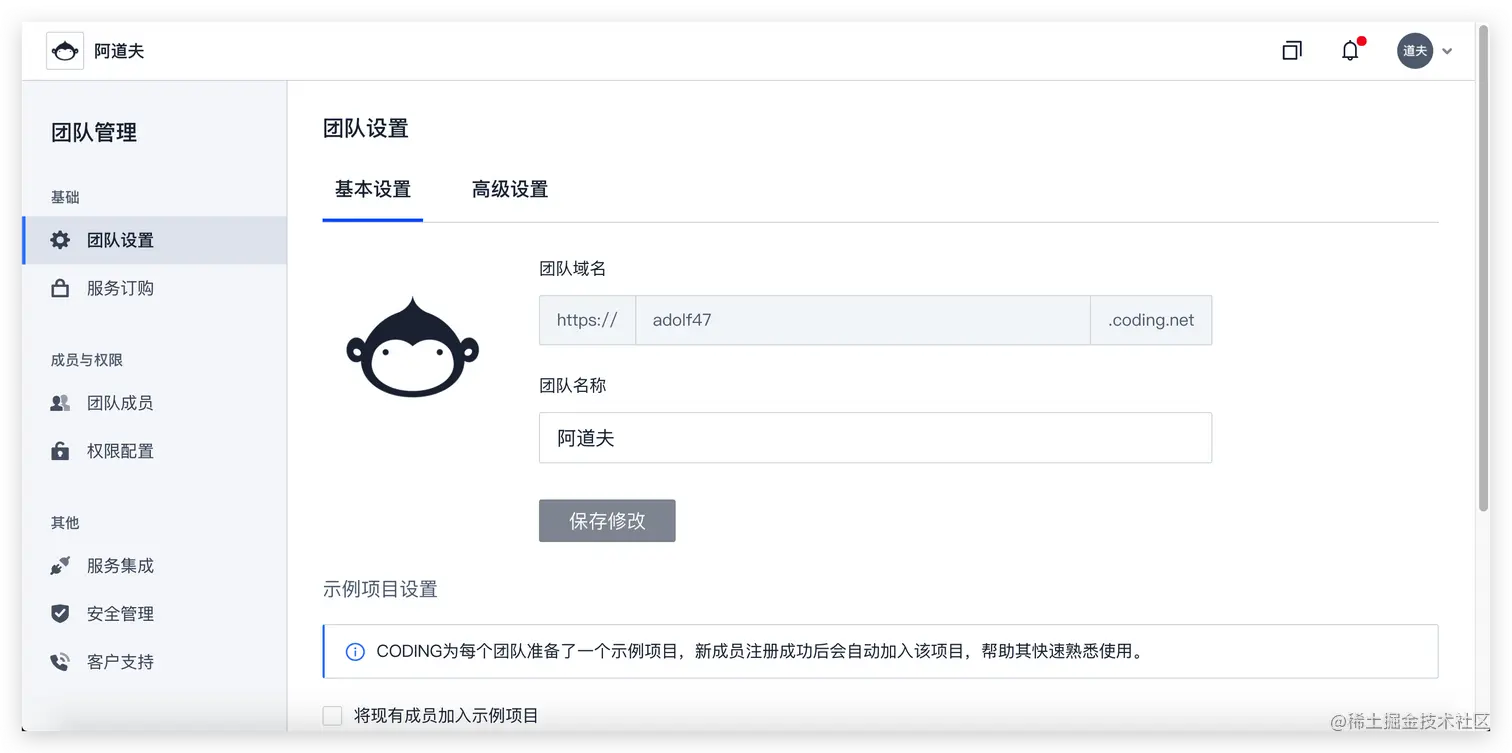Click the https:// prefix label

point(587,320)
